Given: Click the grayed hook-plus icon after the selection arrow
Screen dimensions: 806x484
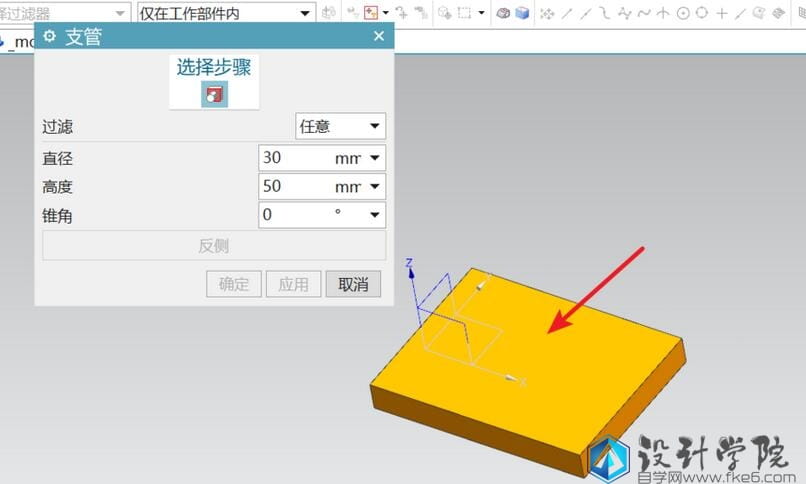Looking at the screenshot, I should coord(402,13).
